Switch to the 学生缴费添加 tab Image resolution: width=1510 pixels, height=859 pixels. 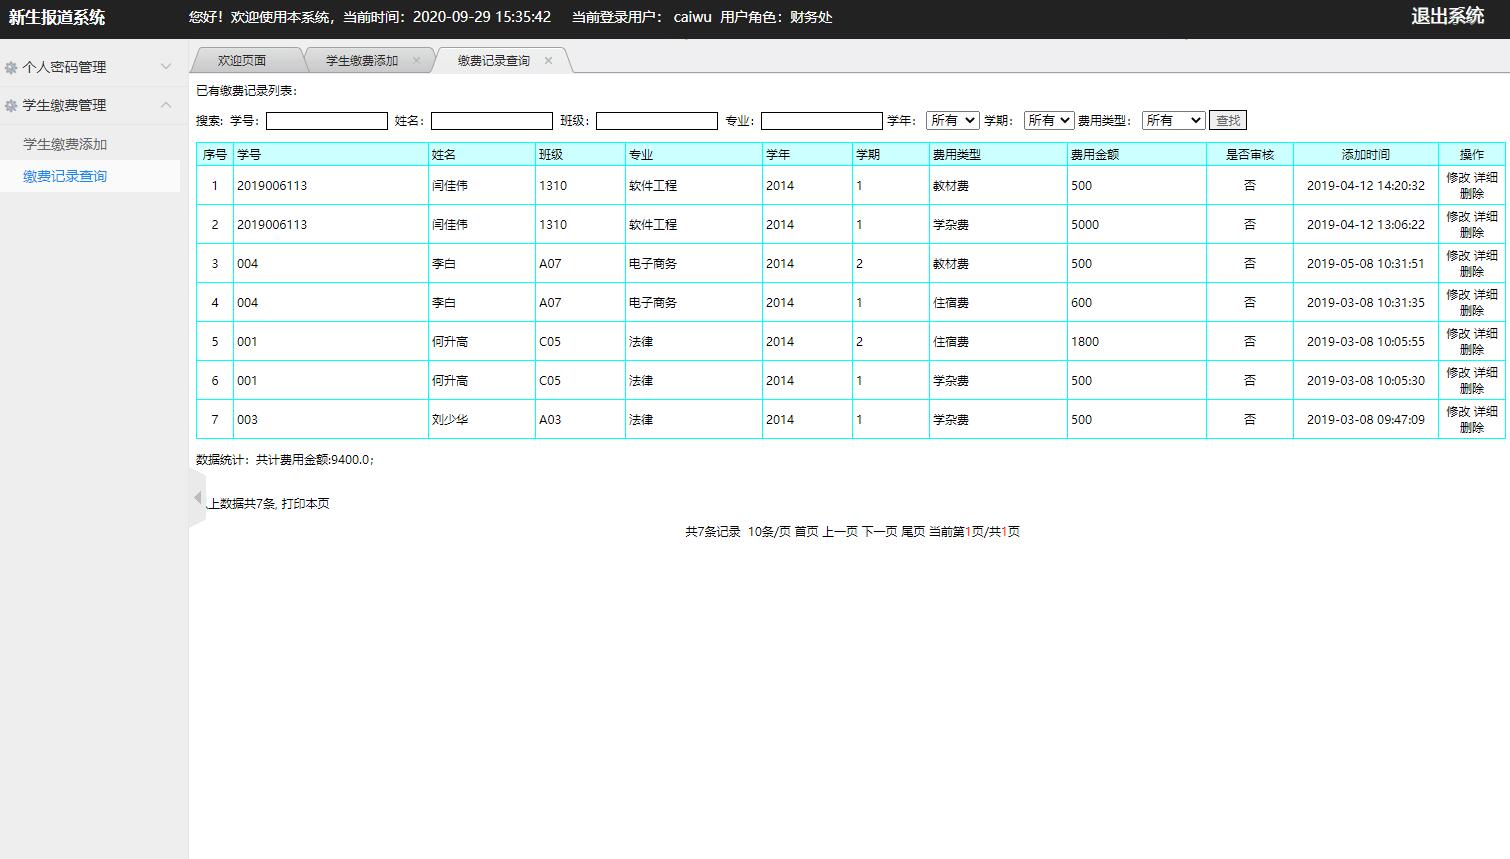click(361, 61)
